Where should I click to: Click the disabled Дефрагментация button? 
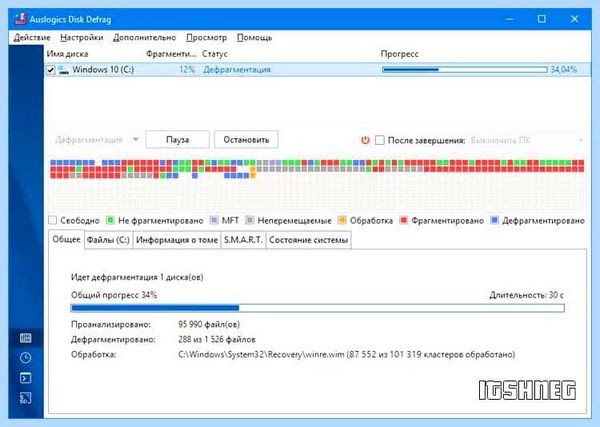pyautogui.click(x=89, y=140)
